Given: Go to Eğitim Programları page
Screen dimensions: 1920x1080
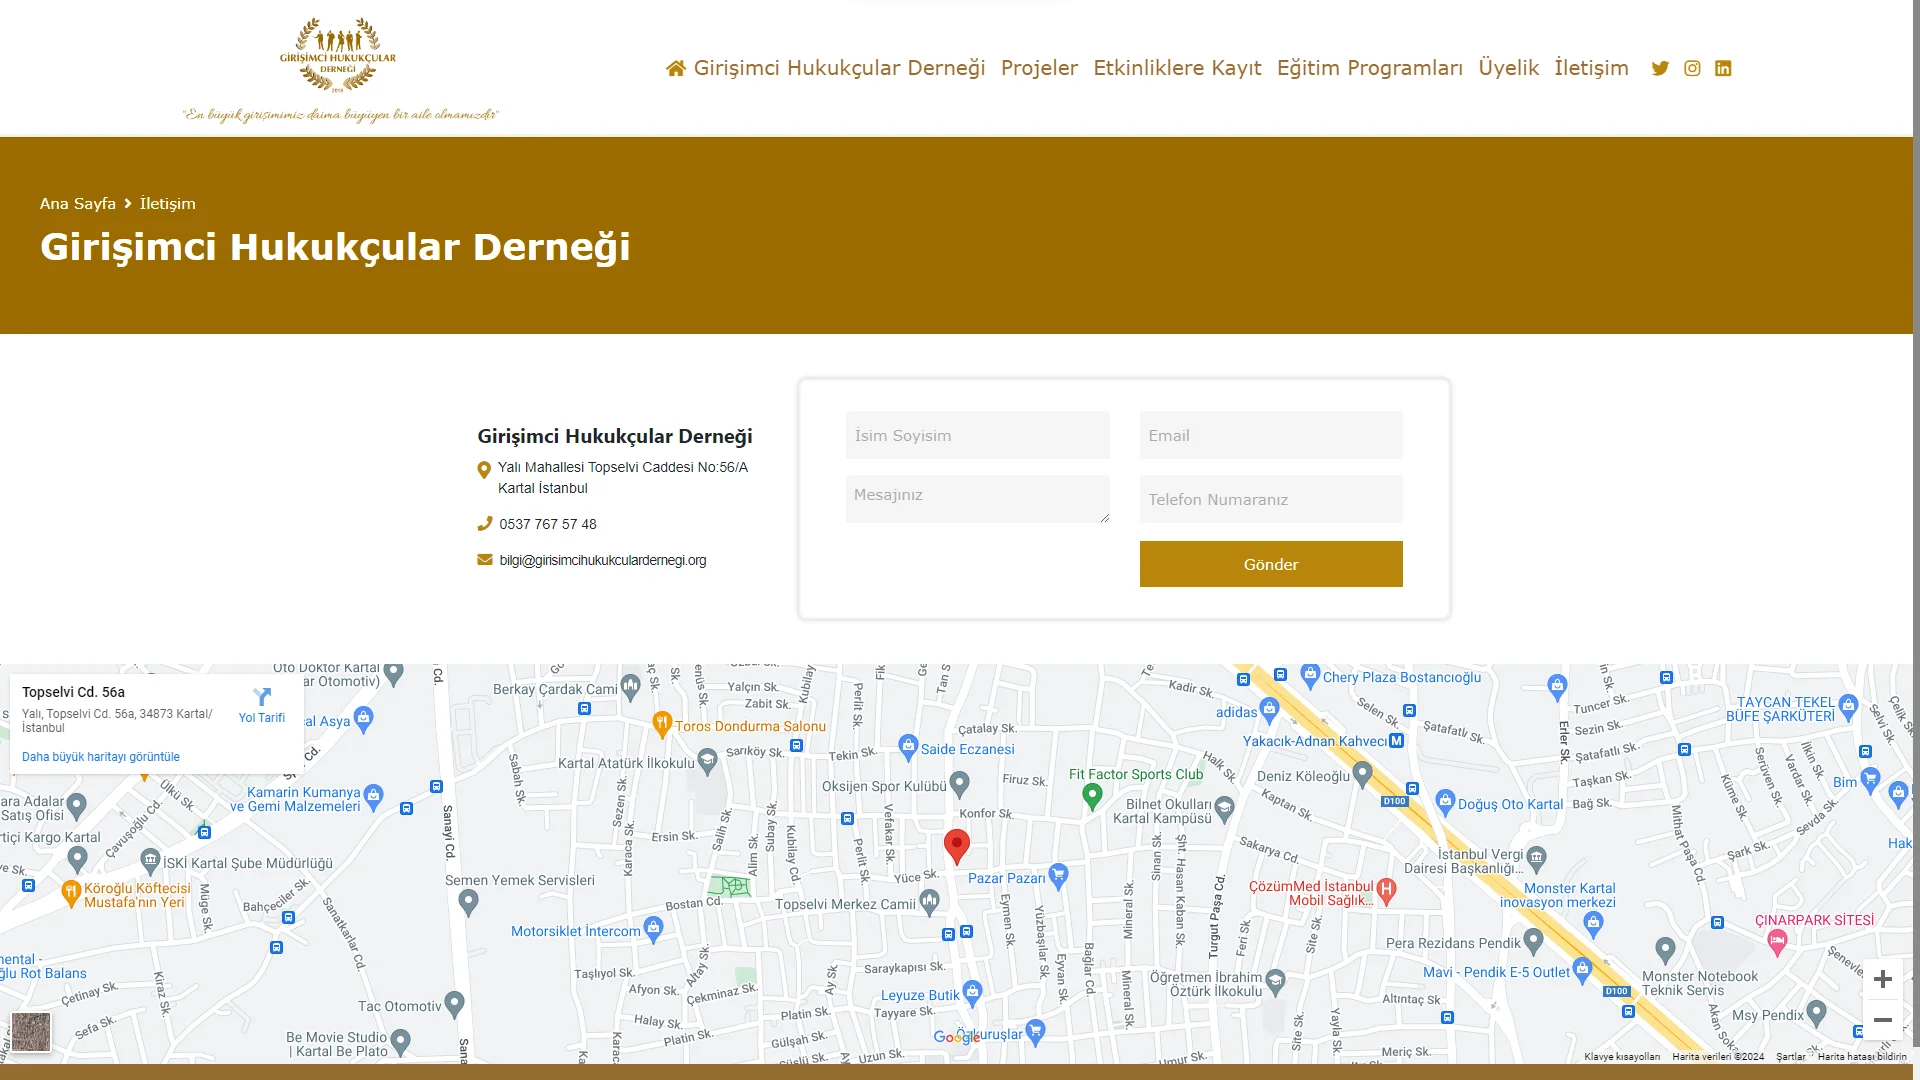Looking at the screenshot, I should coord(1369,68).
